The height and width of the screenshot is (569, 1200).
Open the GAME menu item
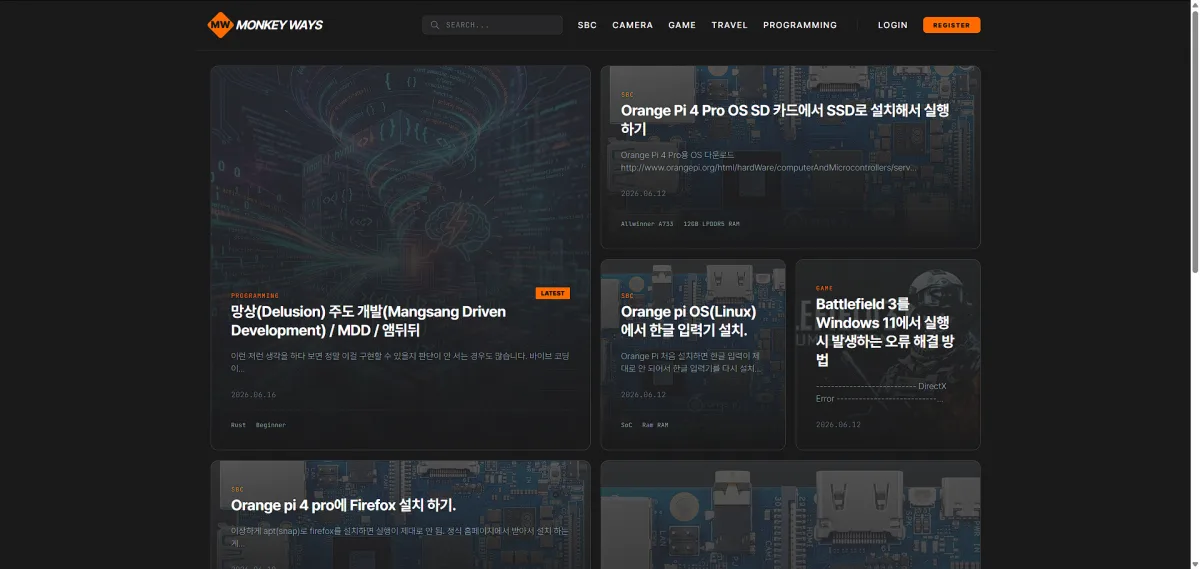tap(682, 25)
